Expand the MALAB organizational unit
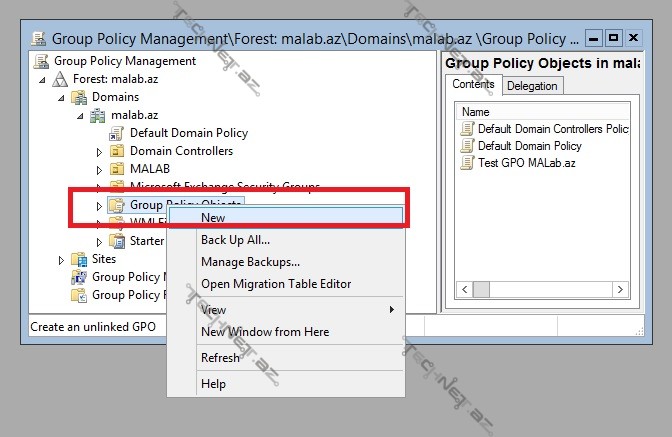The width and height of the screenshot is (672, 437). [99, 170]
